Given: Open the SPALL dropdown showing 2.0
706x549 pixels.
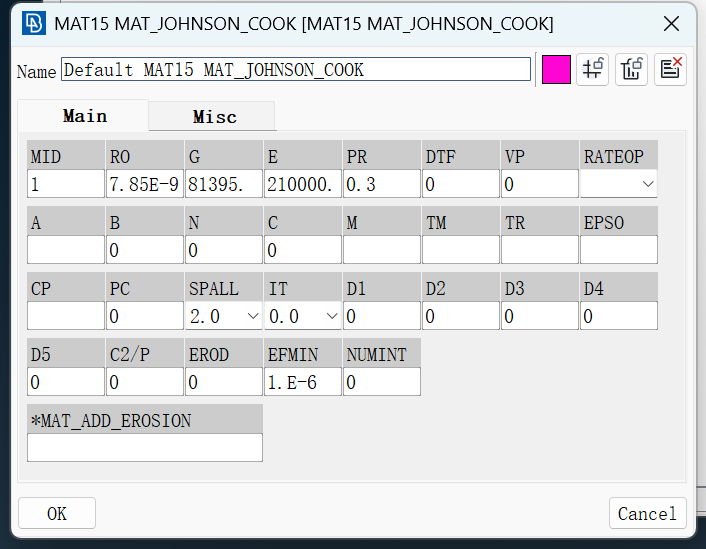Looking at the screenshot, I should (224, 316).
